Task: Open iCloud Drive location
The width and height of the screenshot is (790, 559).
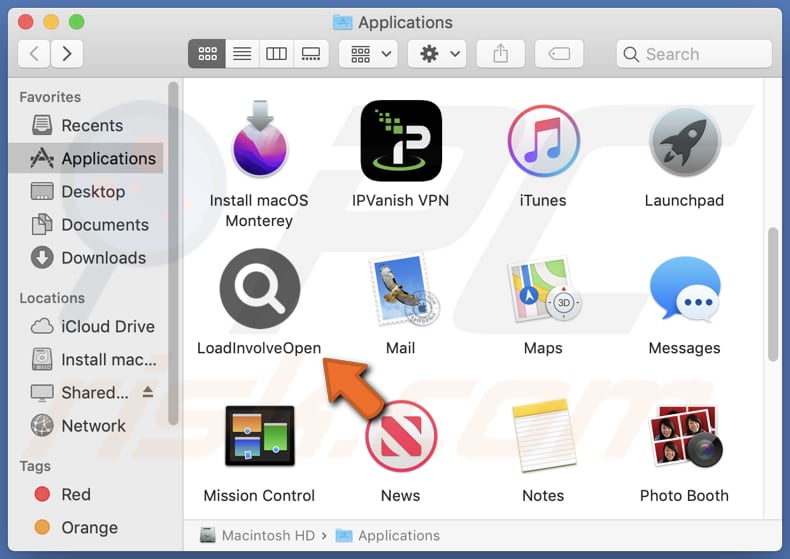Action: tap(86, 326)
